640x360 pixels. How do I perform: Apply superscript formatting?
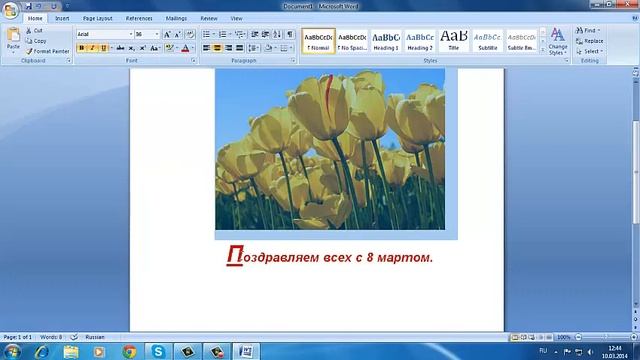142,48
